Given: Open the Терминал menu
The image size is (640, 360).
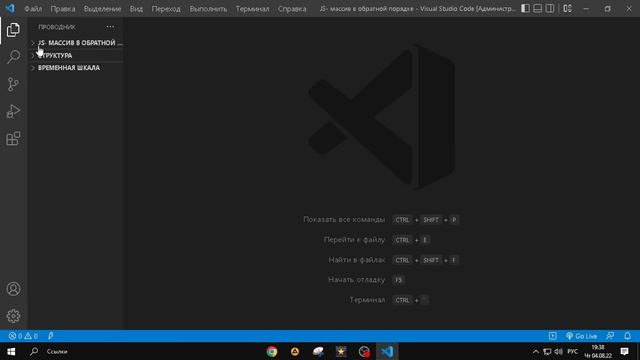Looking at the screenshot, I should [252, 9].
